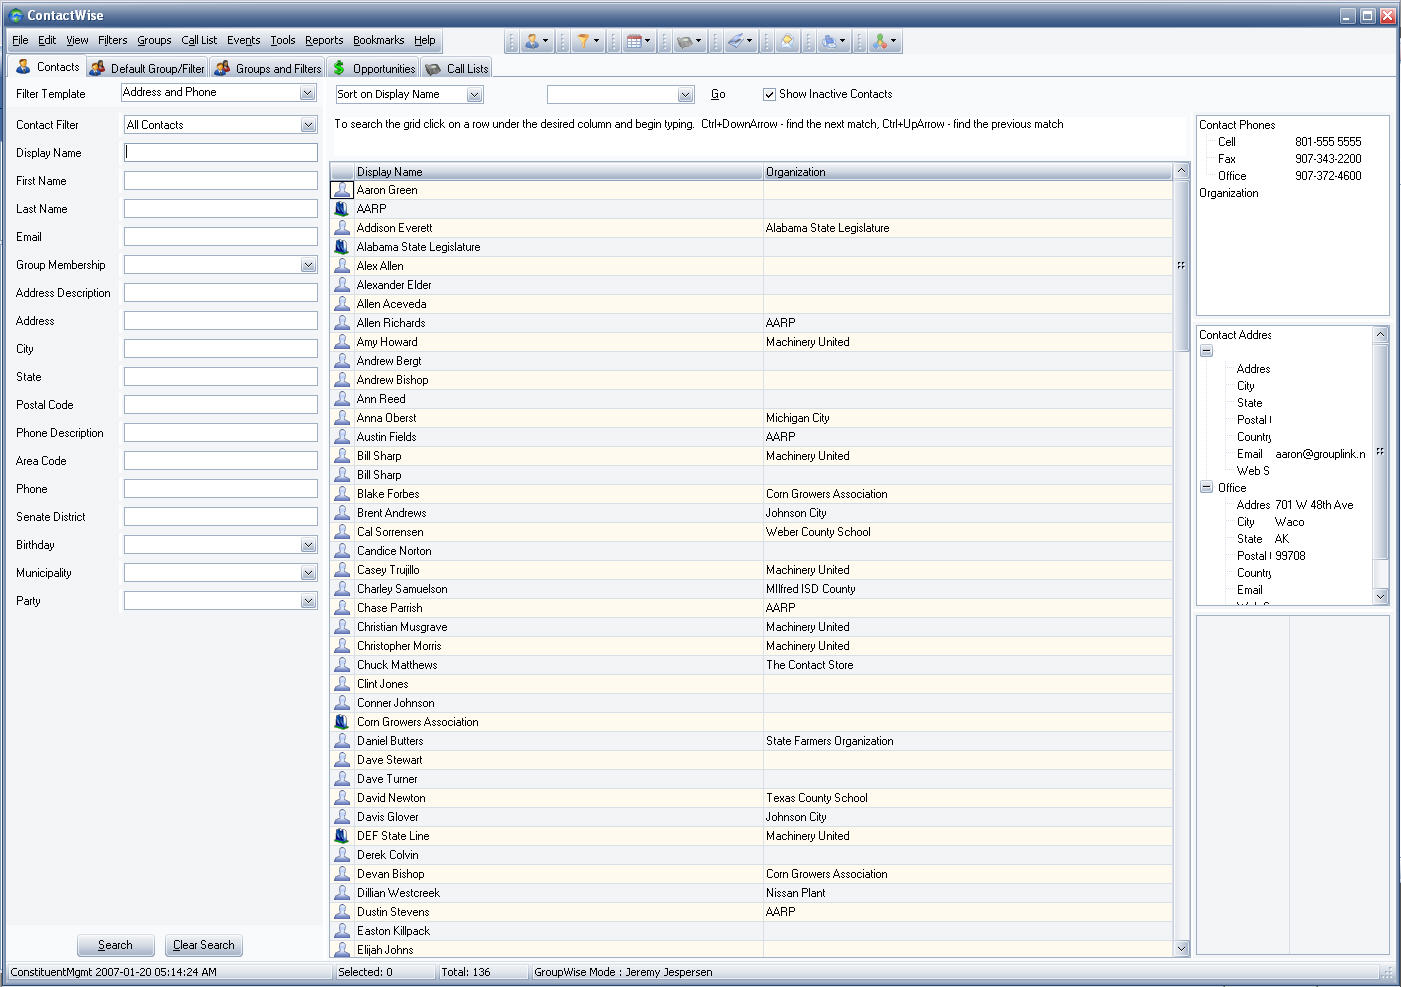This screenshot has height=987, width=1401.
Task: Open the Filters menu
Action: tap(113, 40)
